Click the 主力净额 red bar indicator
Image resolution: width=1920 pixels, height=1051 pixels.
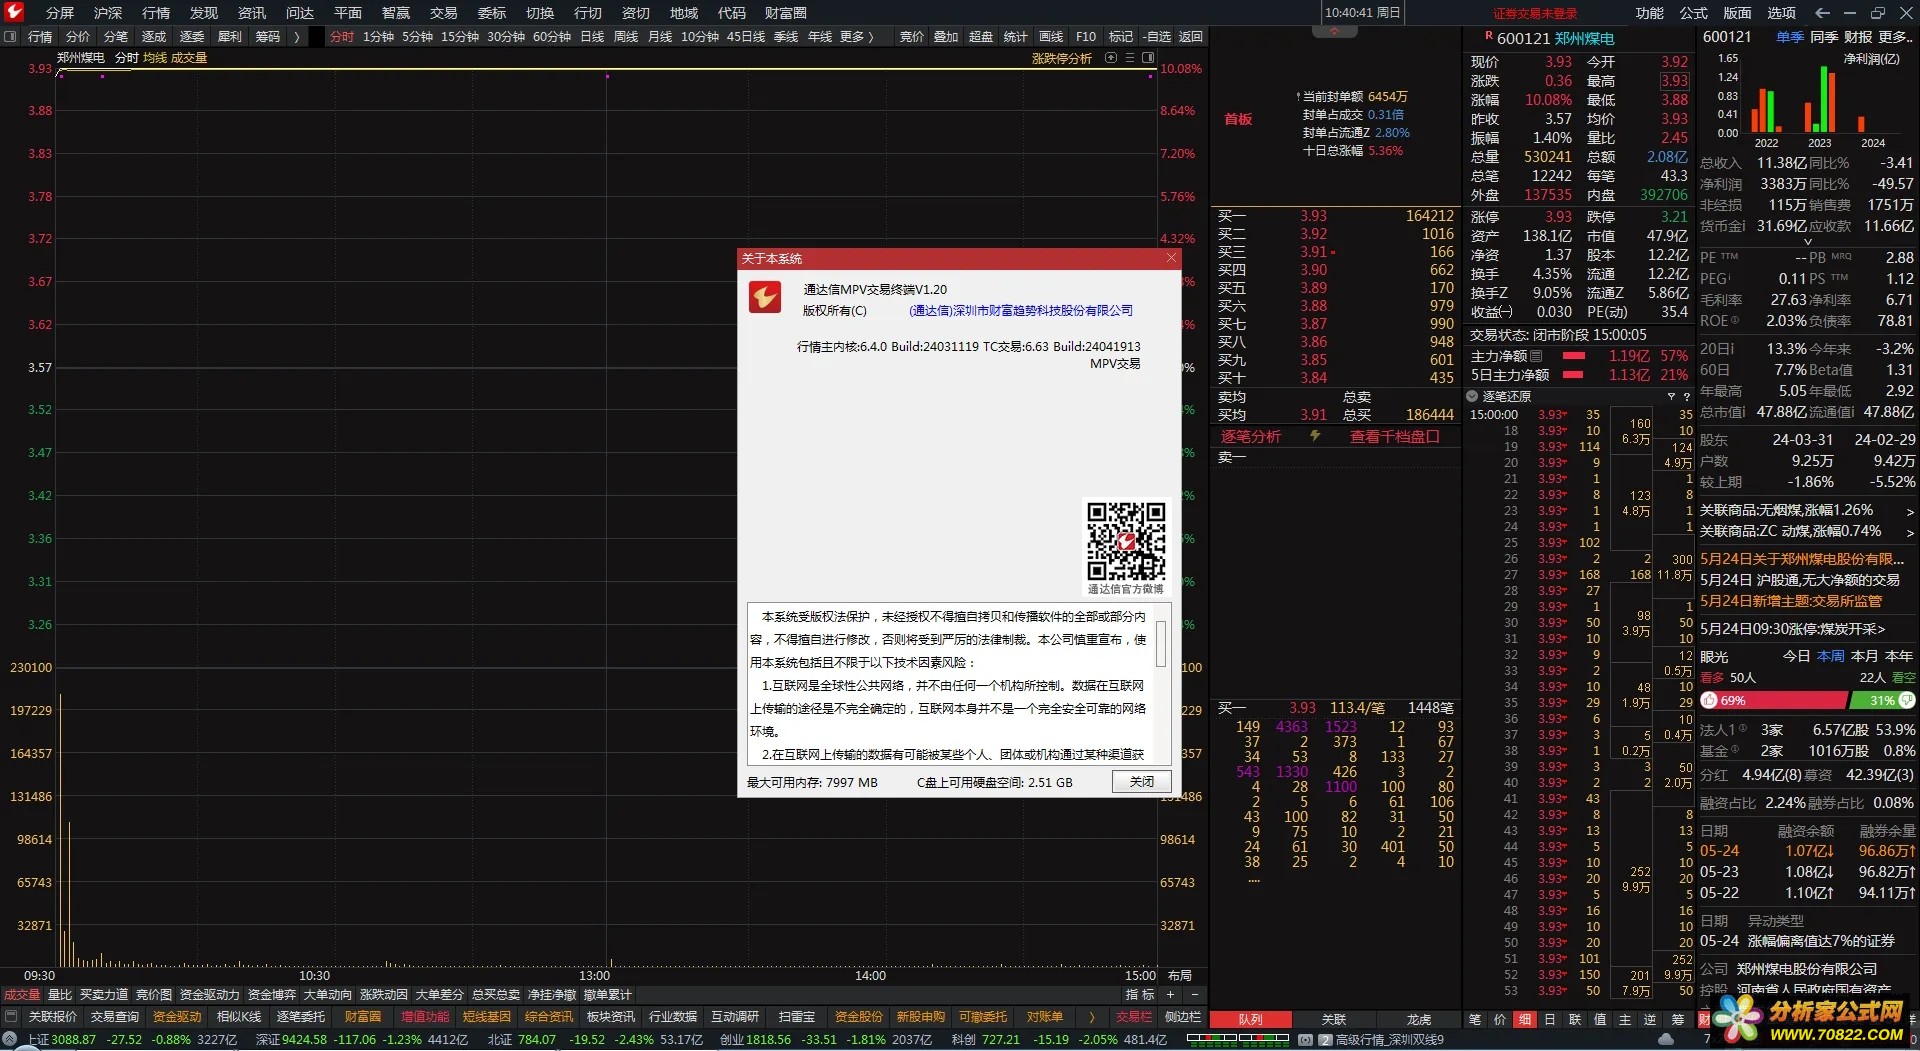pyautogui.click(x=1573, y=356)
